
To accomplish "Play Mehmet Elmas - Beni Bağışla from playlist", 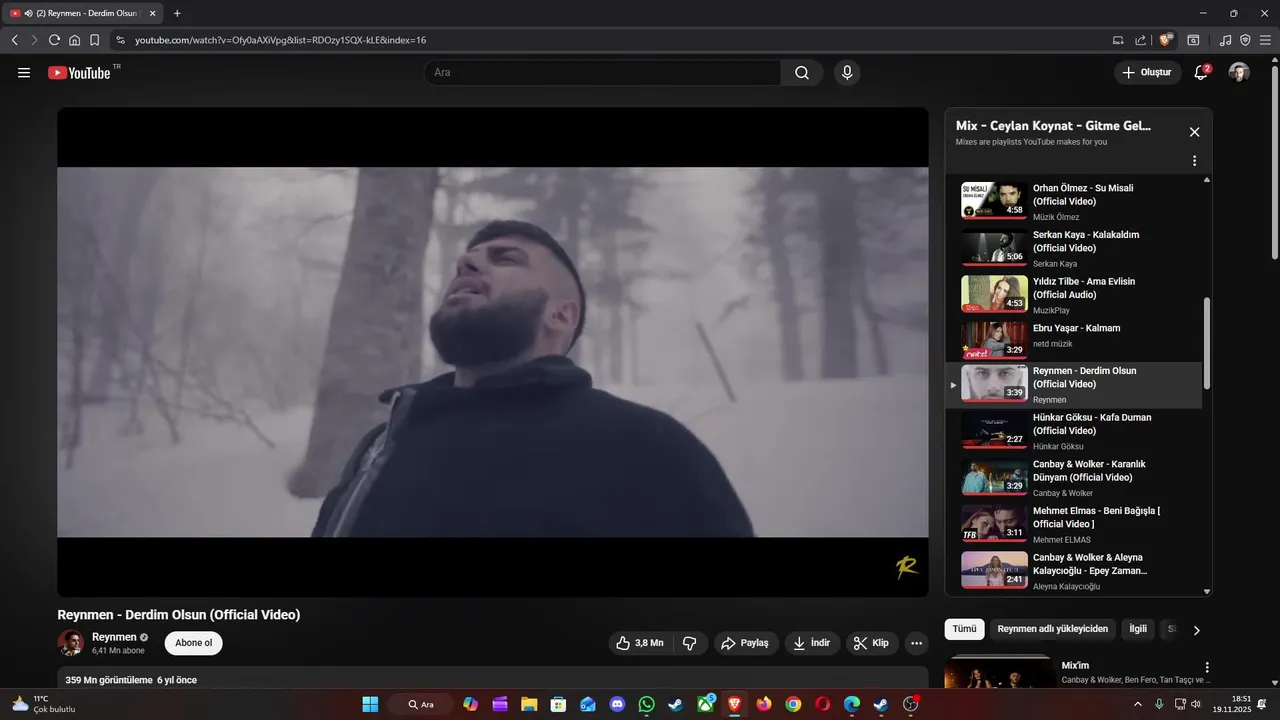I will coord(1075,525).
